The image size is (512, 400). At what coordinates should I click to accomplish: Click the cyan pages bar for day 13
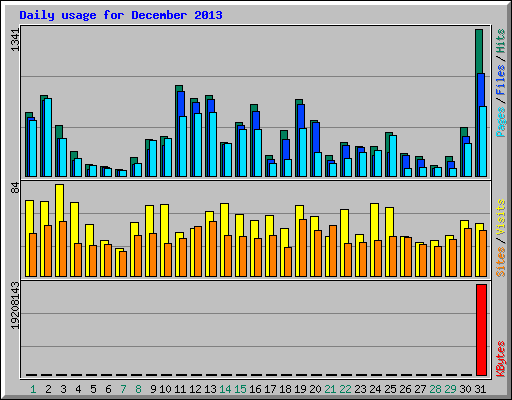213,144
